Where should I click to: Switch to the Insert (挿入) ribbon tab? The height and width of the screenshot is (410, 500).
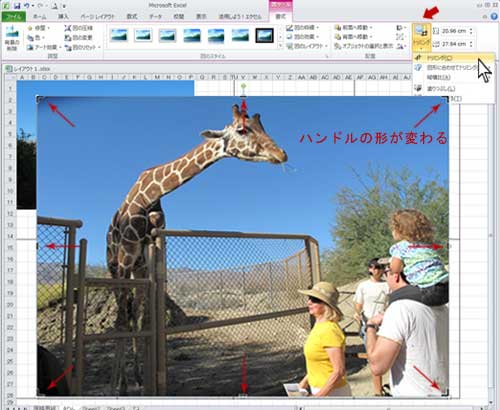63,16
